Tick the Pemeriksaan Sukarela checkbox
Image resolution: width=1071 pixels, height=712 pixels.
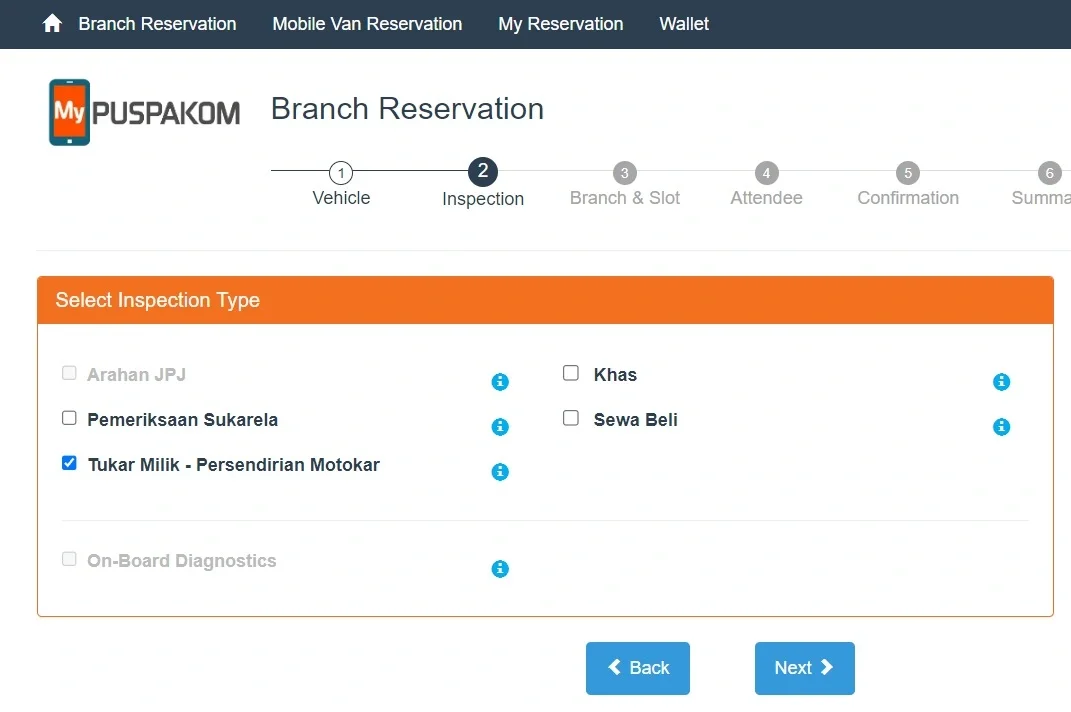pyautogui.click(x=69, y=417)
